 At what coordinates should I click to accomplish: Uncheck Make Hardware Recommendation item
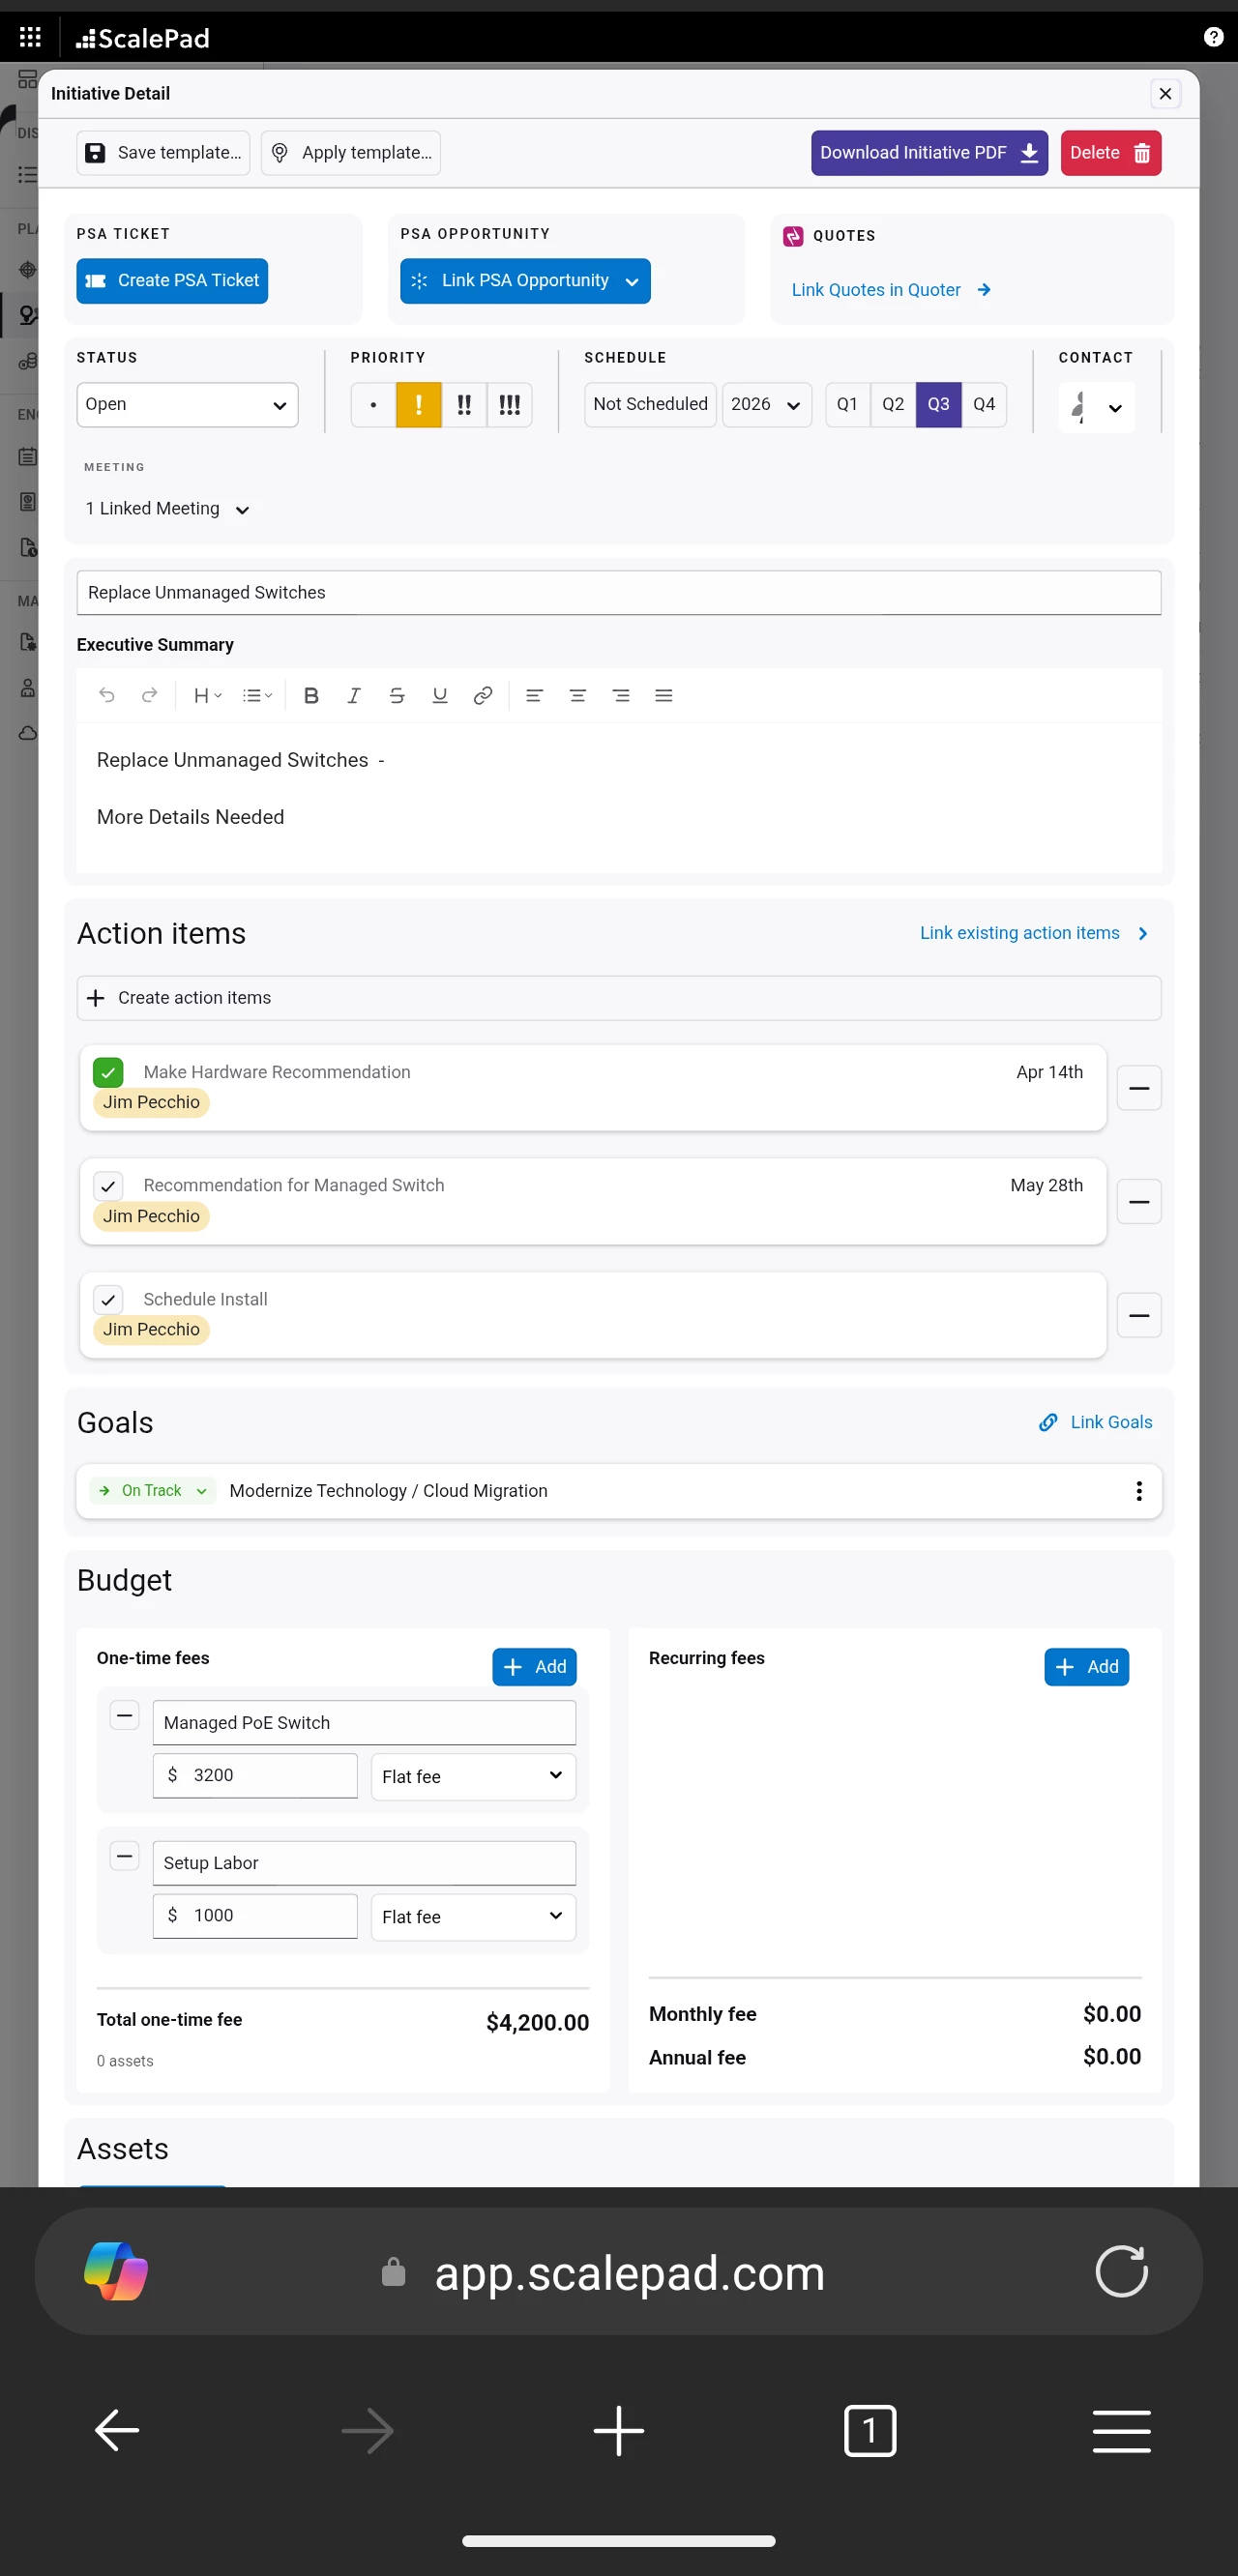tap(108, 1073)
